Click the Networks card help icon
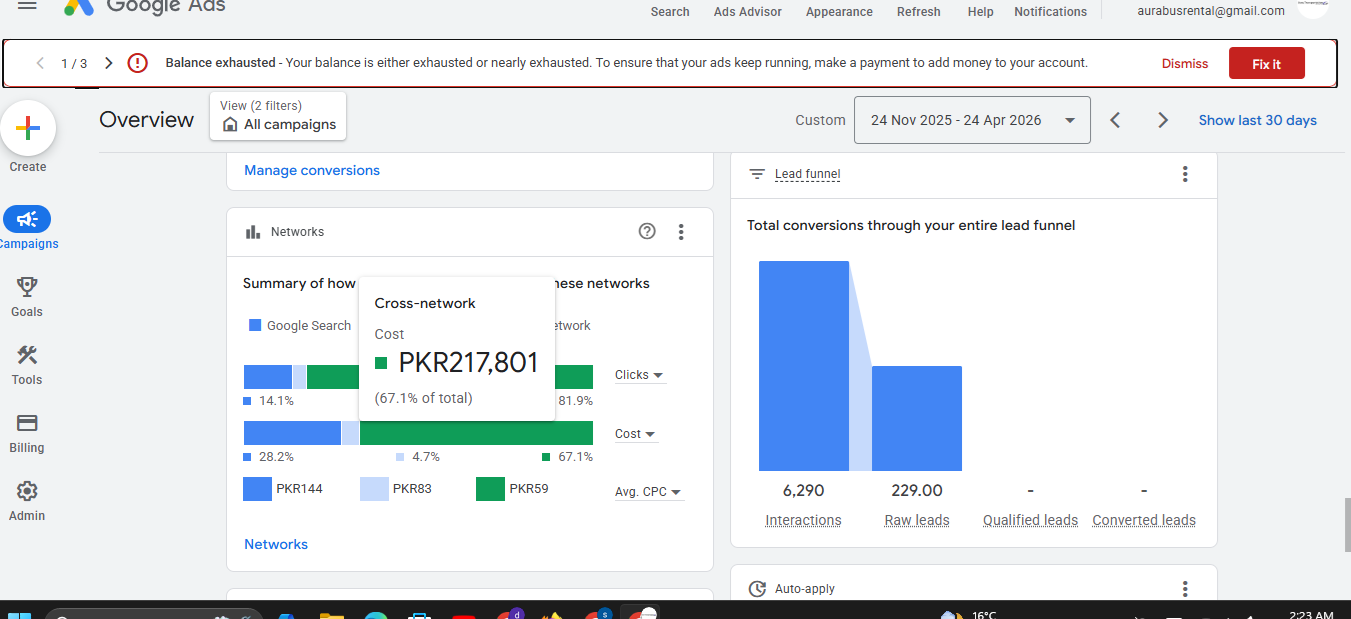The image size is (1351, 619). tap(647, 231)
